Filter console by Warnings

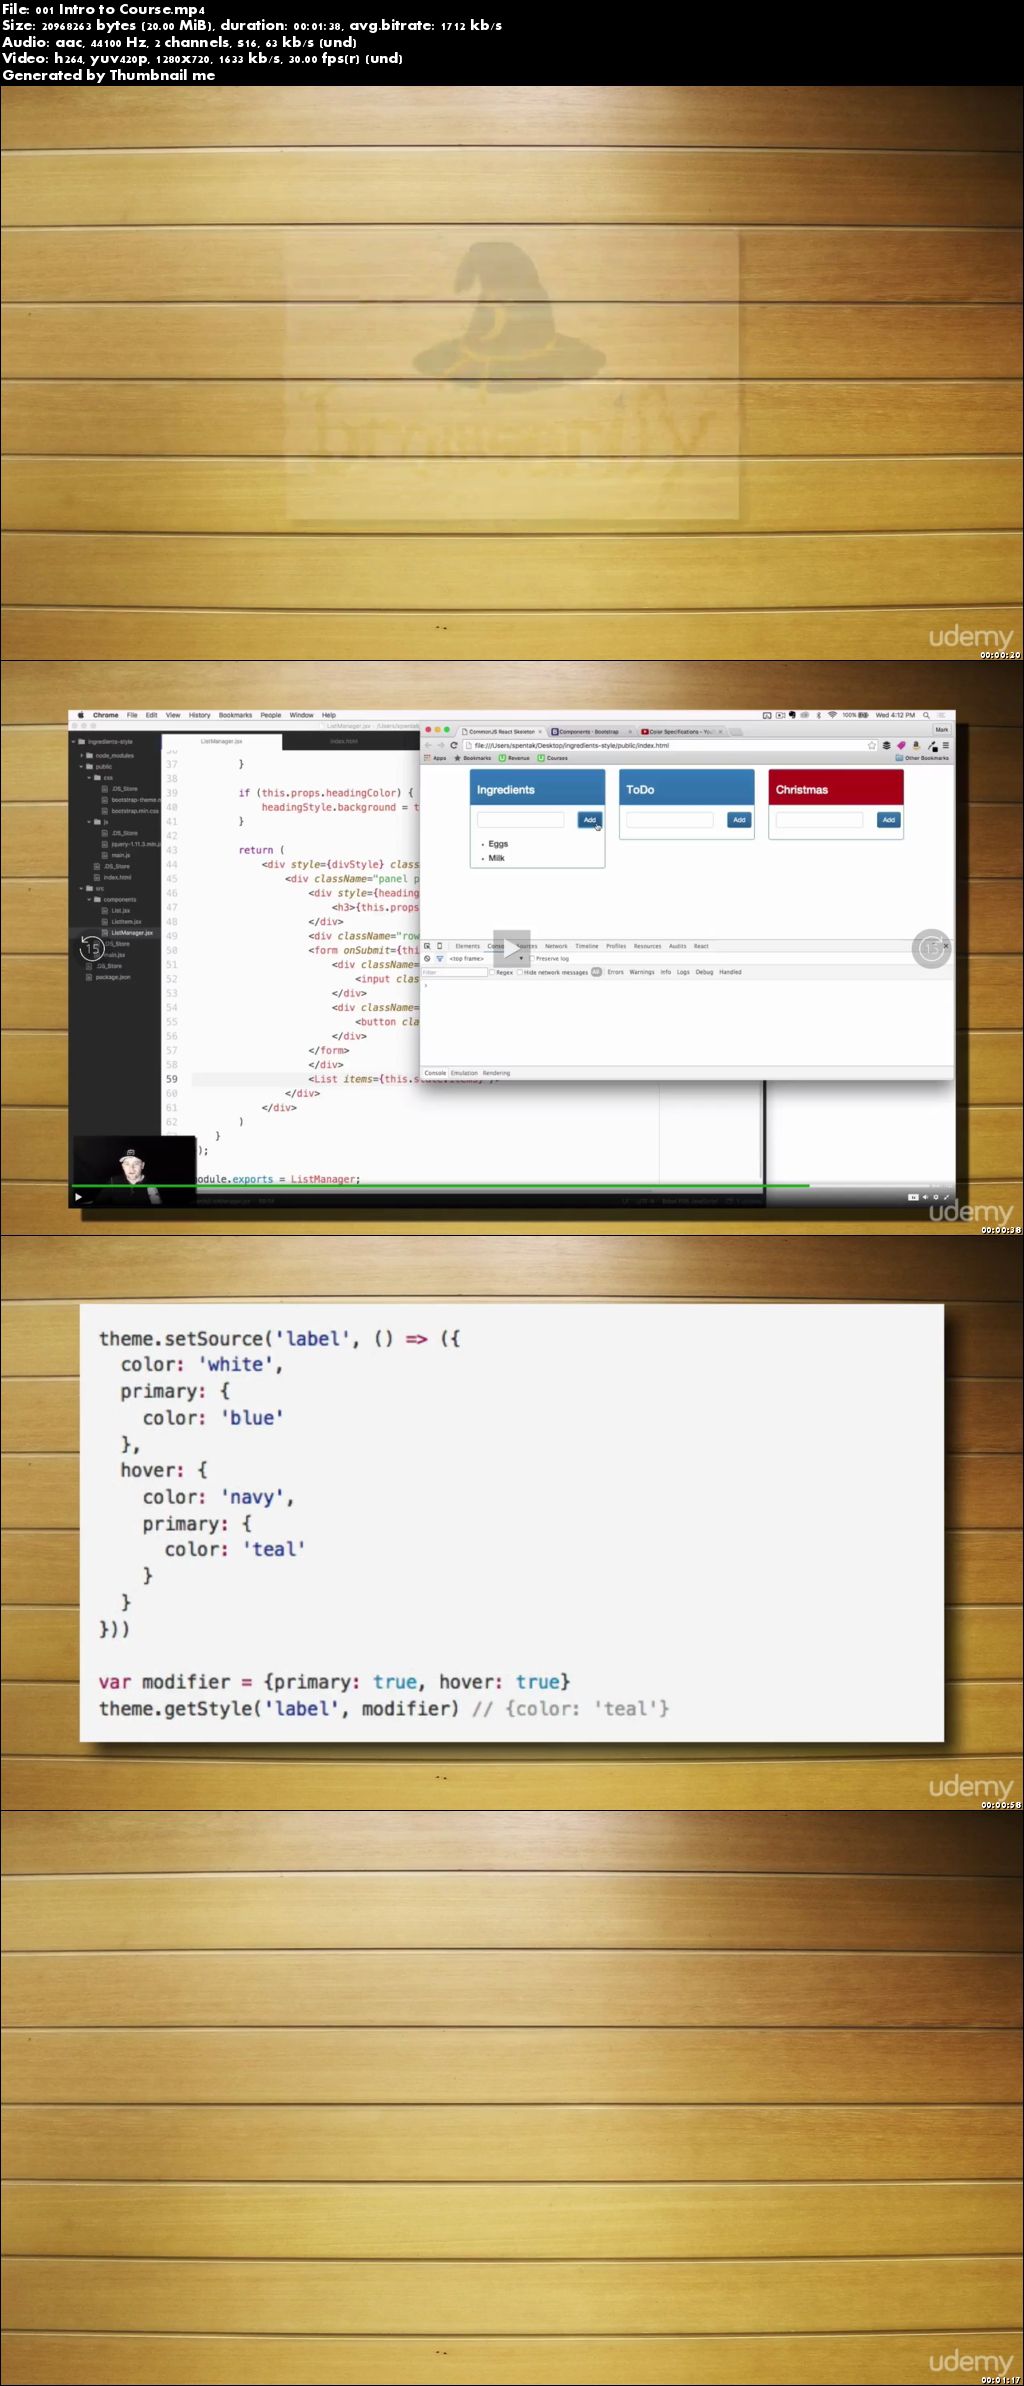641,972
